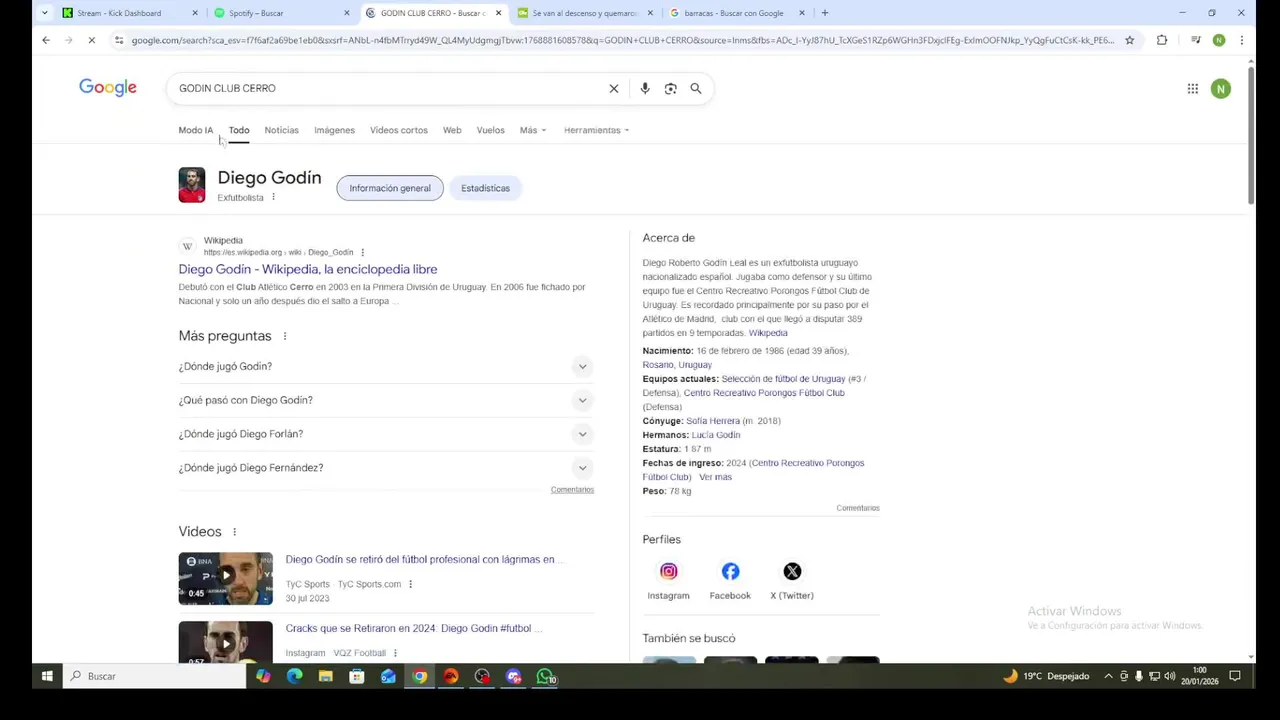This screenshot has width=1280, height=720.
Task: Open the Windows Start menu
Action: tap(47, 676)
